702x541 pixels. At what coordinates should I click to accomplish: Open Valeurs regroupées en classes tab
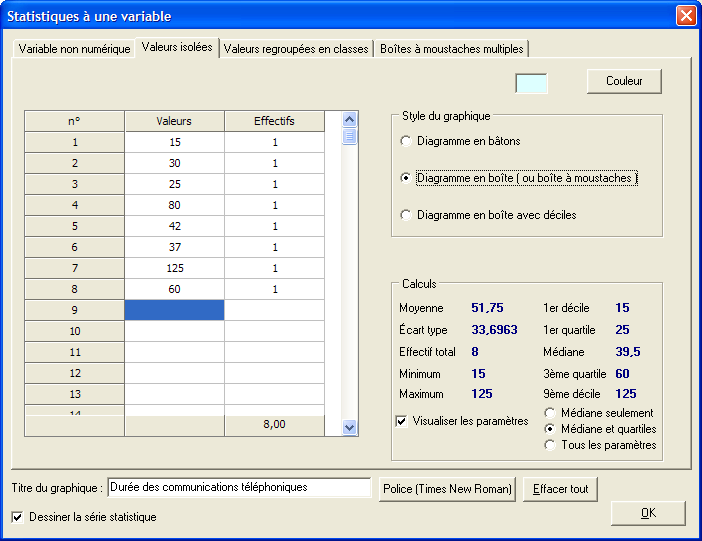[296, 49]
